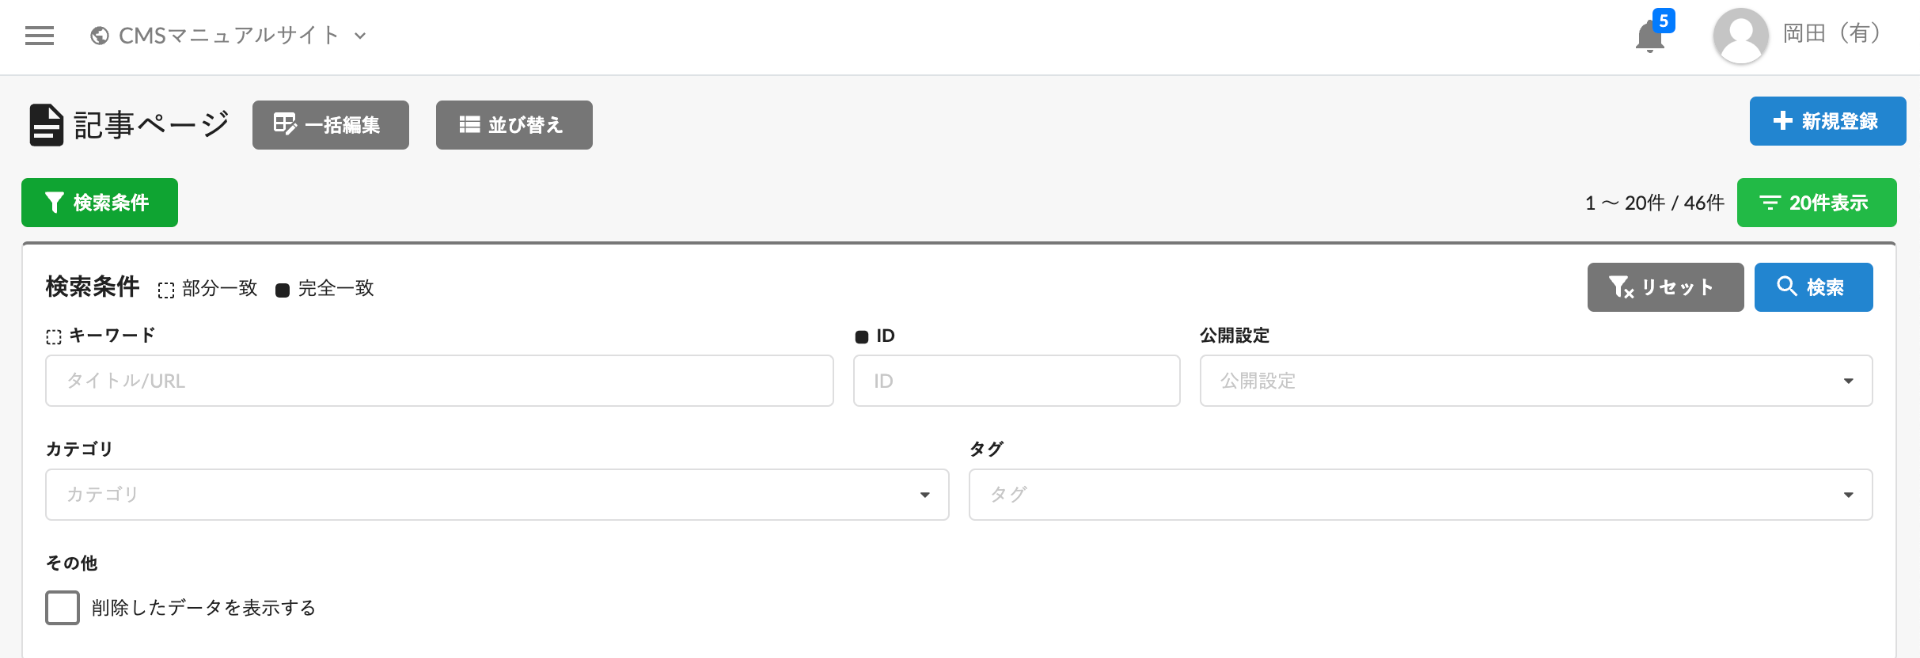Click the magnifier icon on 検索 button
This screenshot has height=658, width=1920.
(1786, 287)
